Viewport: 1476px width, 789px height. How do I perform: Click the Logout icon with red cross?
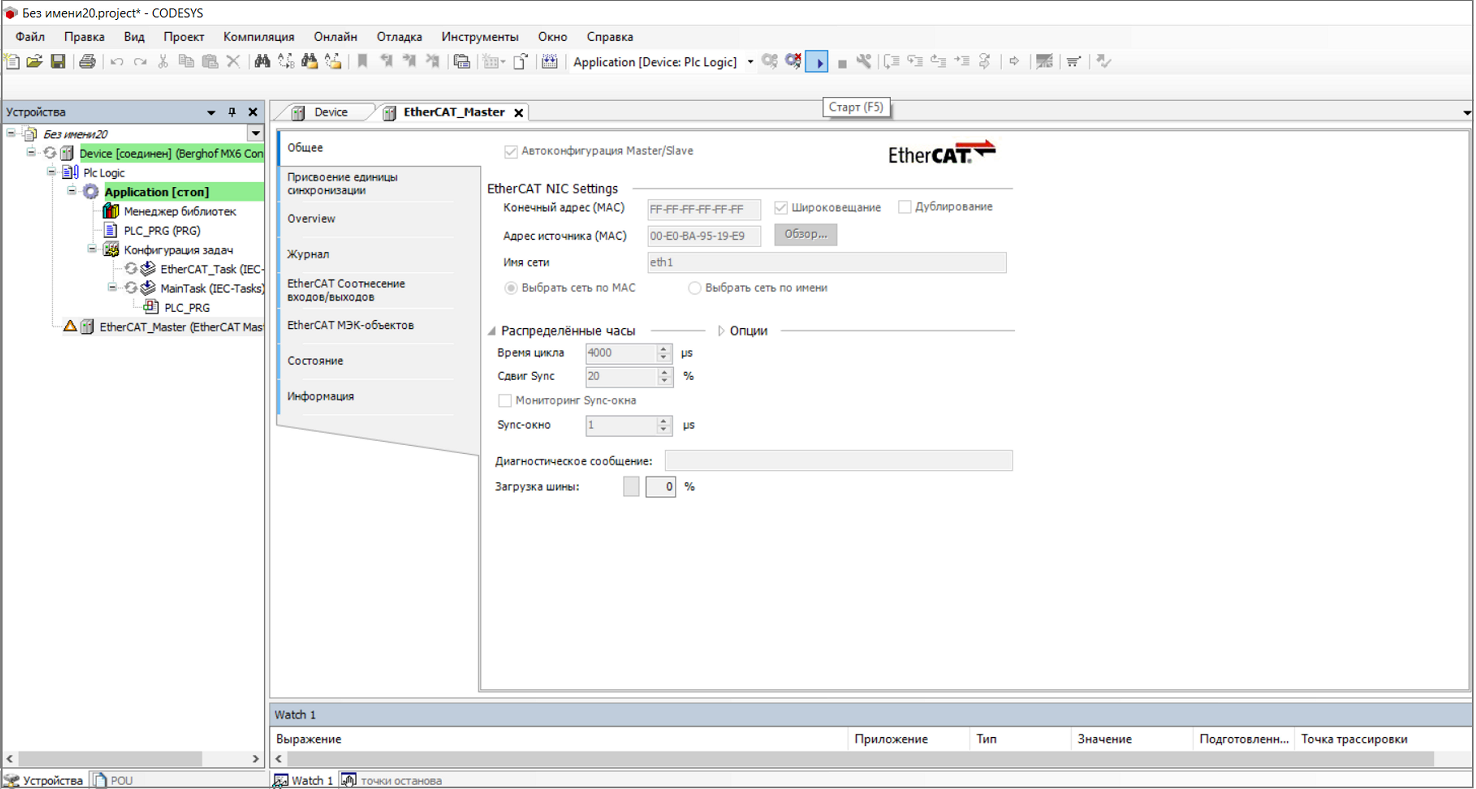pyautogui.click(x=794, y=62)
